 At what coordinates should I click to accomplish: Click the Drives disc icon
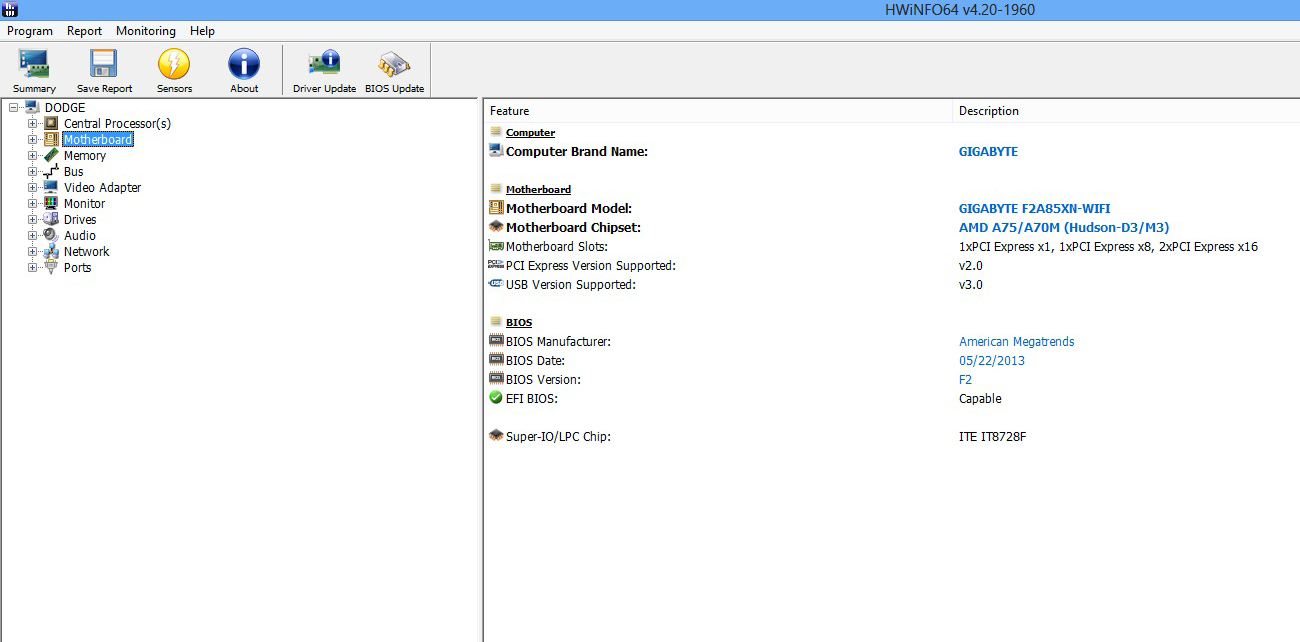pyautogui.click(x=52, y=219)
